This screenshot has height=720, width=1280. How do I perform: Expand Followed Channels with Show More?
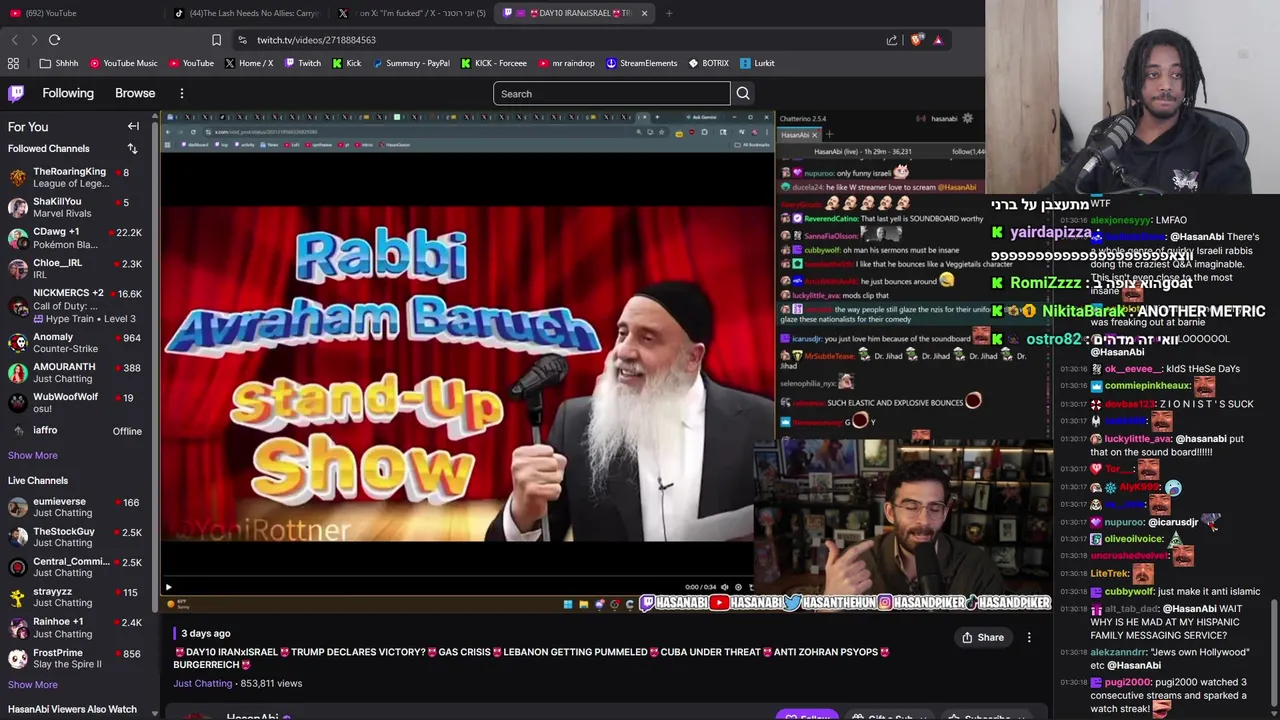(33, 455)
